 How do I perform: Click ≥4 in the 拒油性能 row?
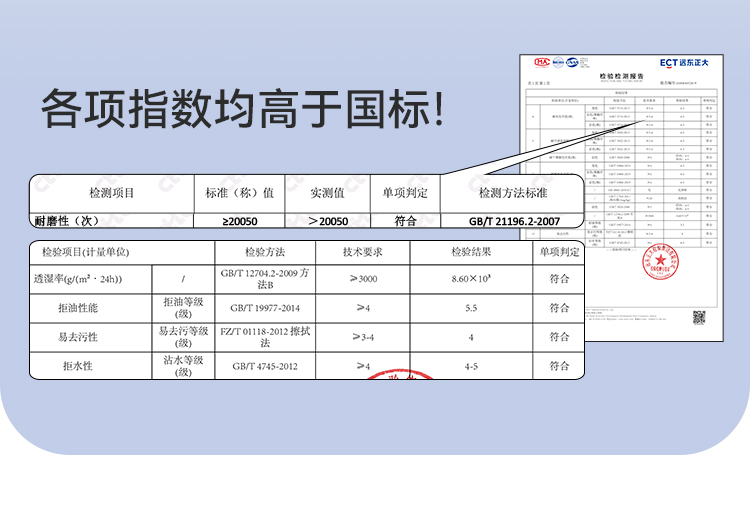pyautogui.click(x=363, y=308)
